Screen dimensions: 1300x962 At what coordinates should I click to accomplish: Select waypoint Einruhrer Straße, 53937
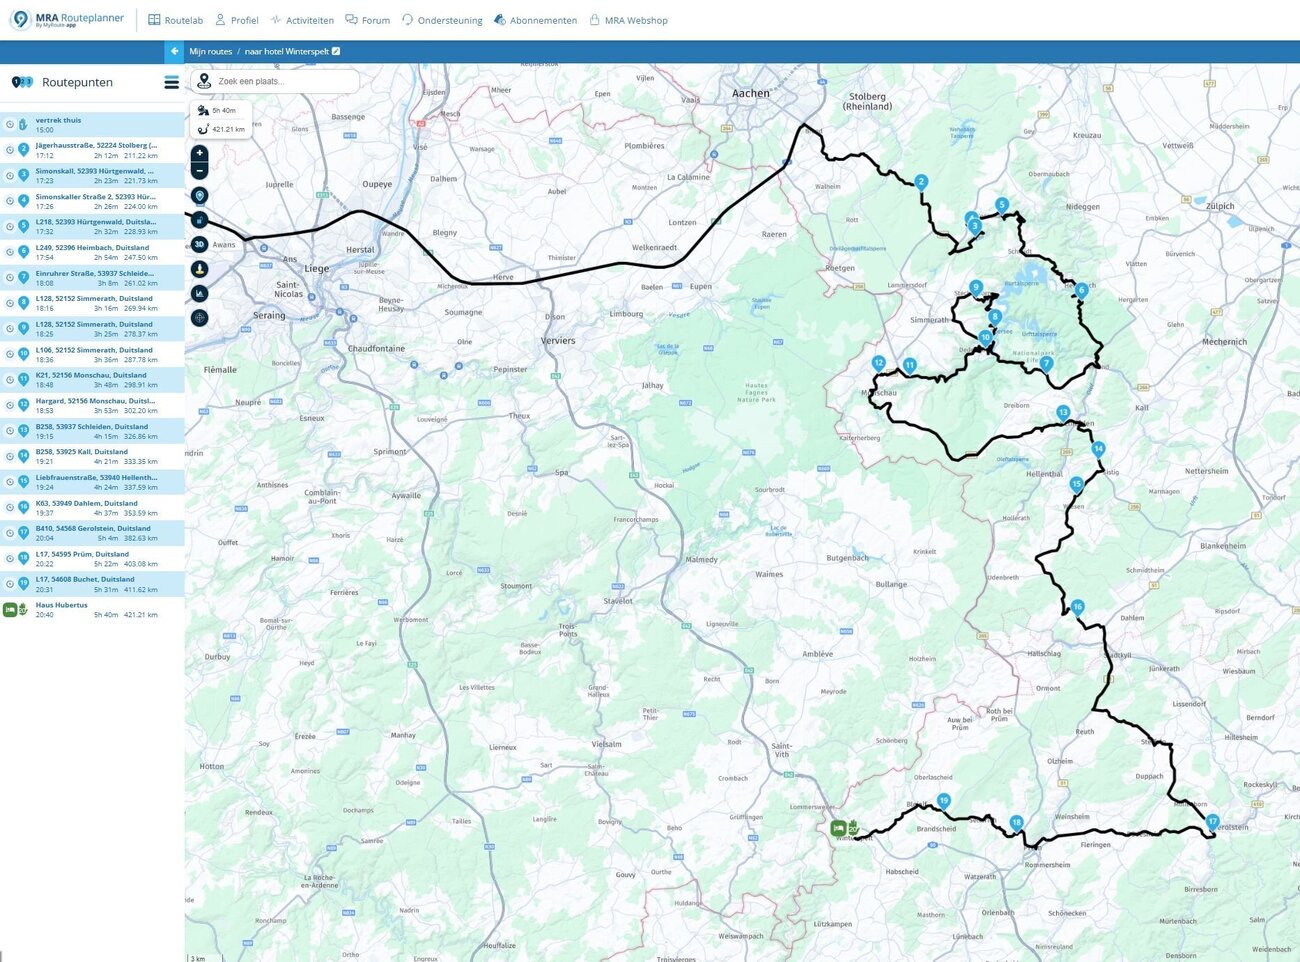(x=92, y=278)
